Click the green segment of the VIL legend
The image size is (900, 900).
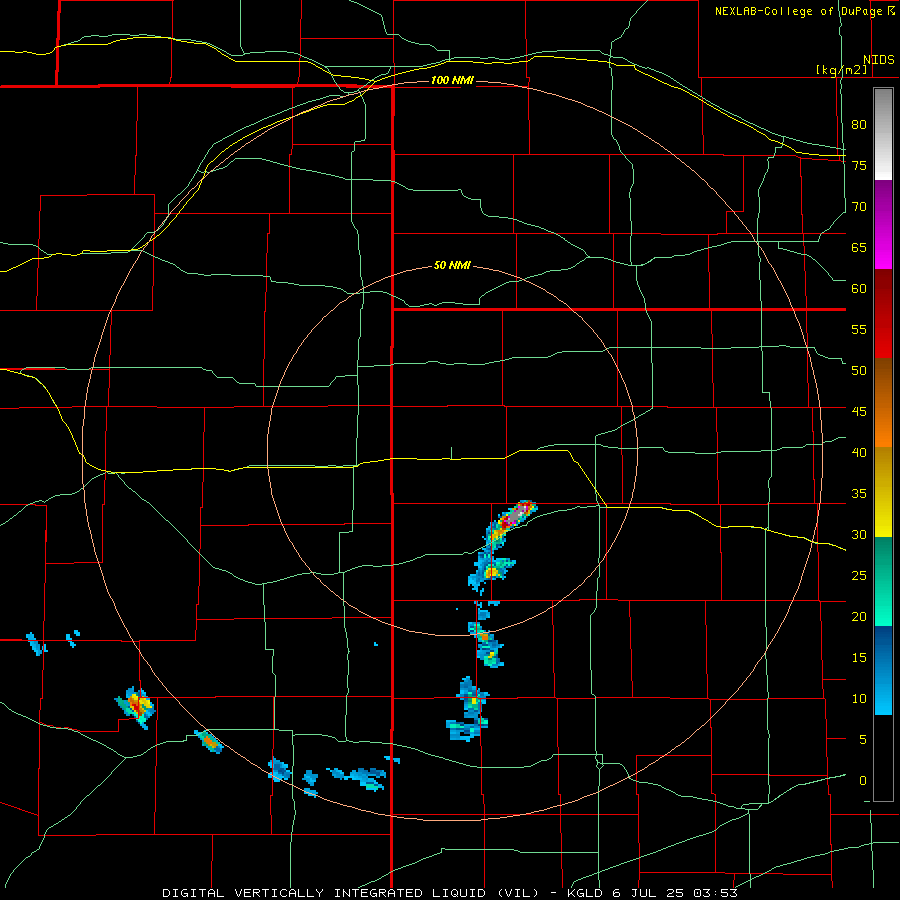tap(883, 581)
